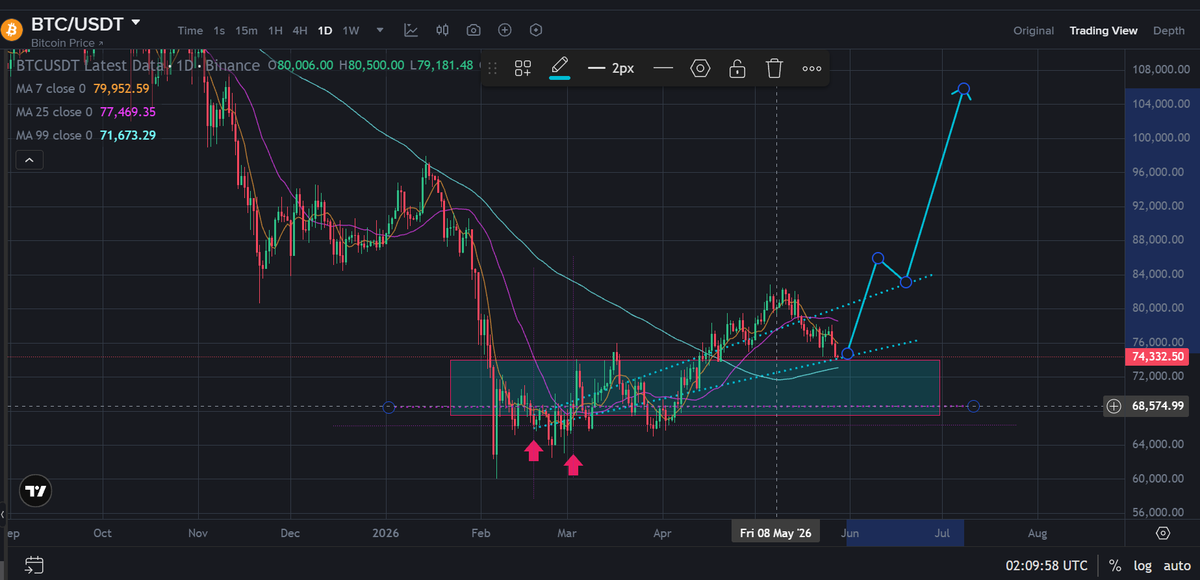Select the teal rectangle support zone
Image resolution: width=1200 pixels, height=580 pixels.
[x=695, y=388]
